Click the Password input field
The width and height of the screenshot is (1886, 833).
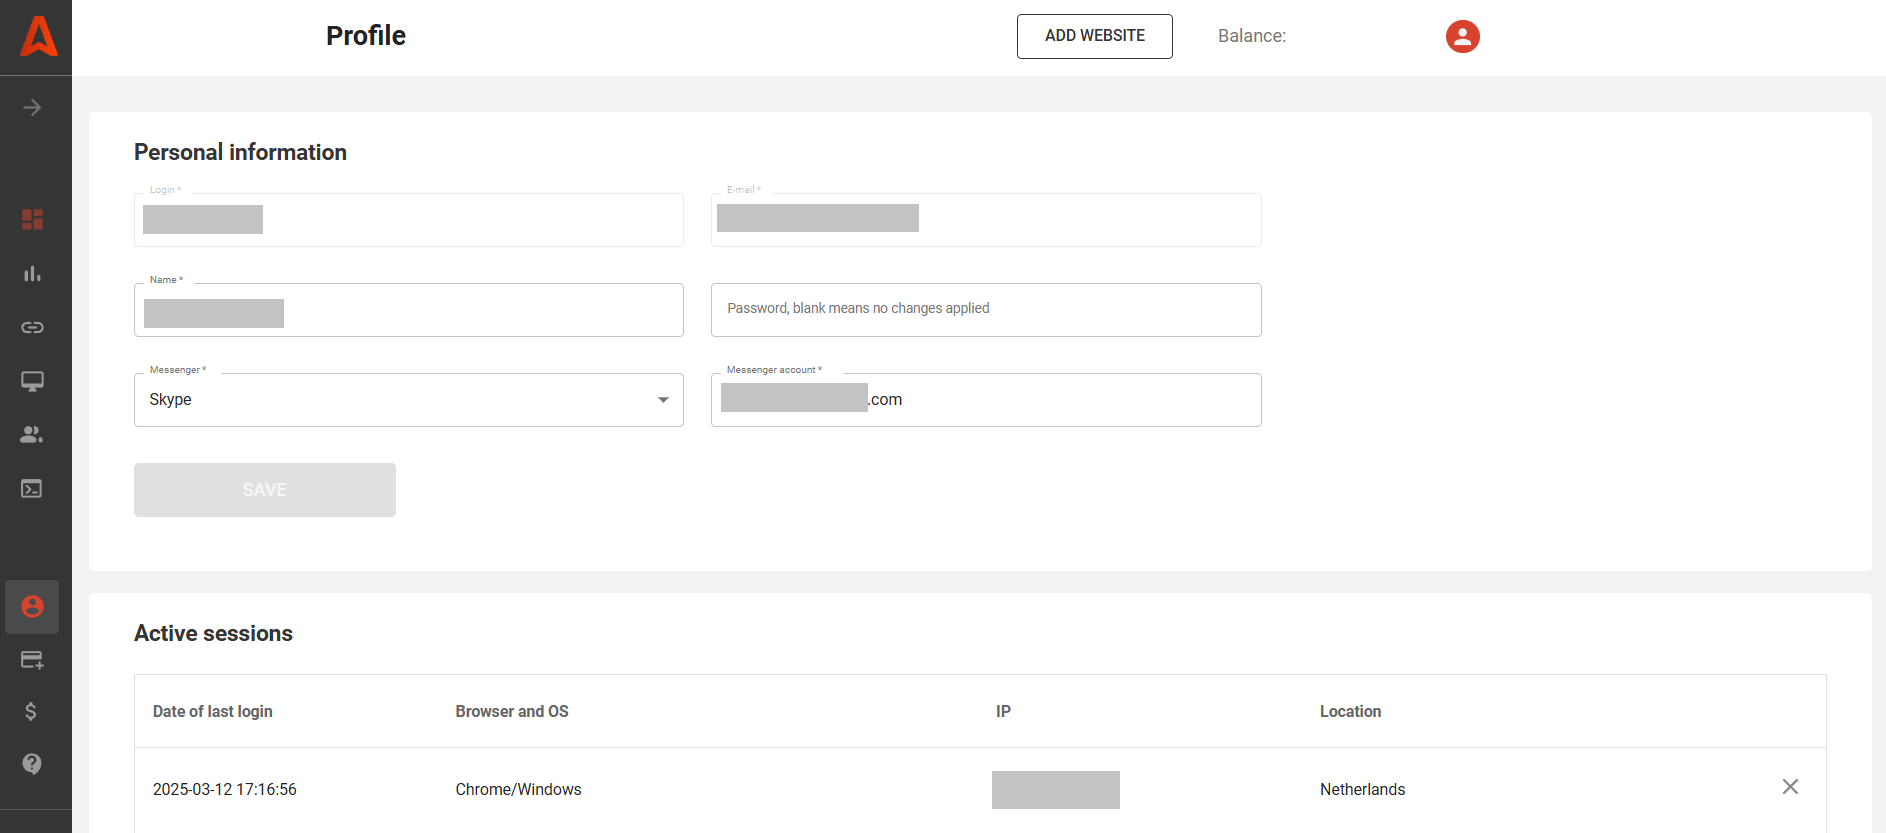(x=985, y=310)
